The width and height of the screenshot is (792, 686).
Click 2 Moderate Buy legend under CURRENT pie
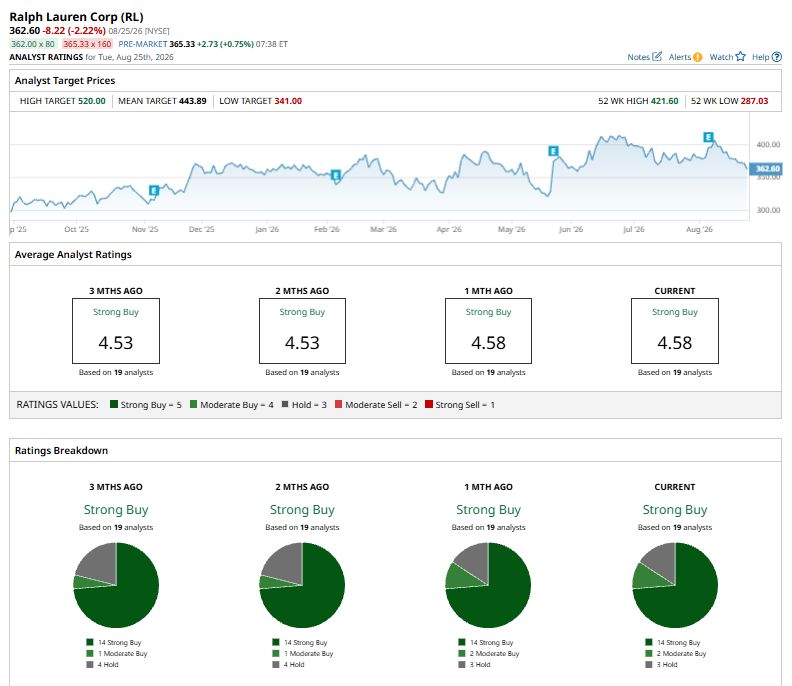point(676,654)
